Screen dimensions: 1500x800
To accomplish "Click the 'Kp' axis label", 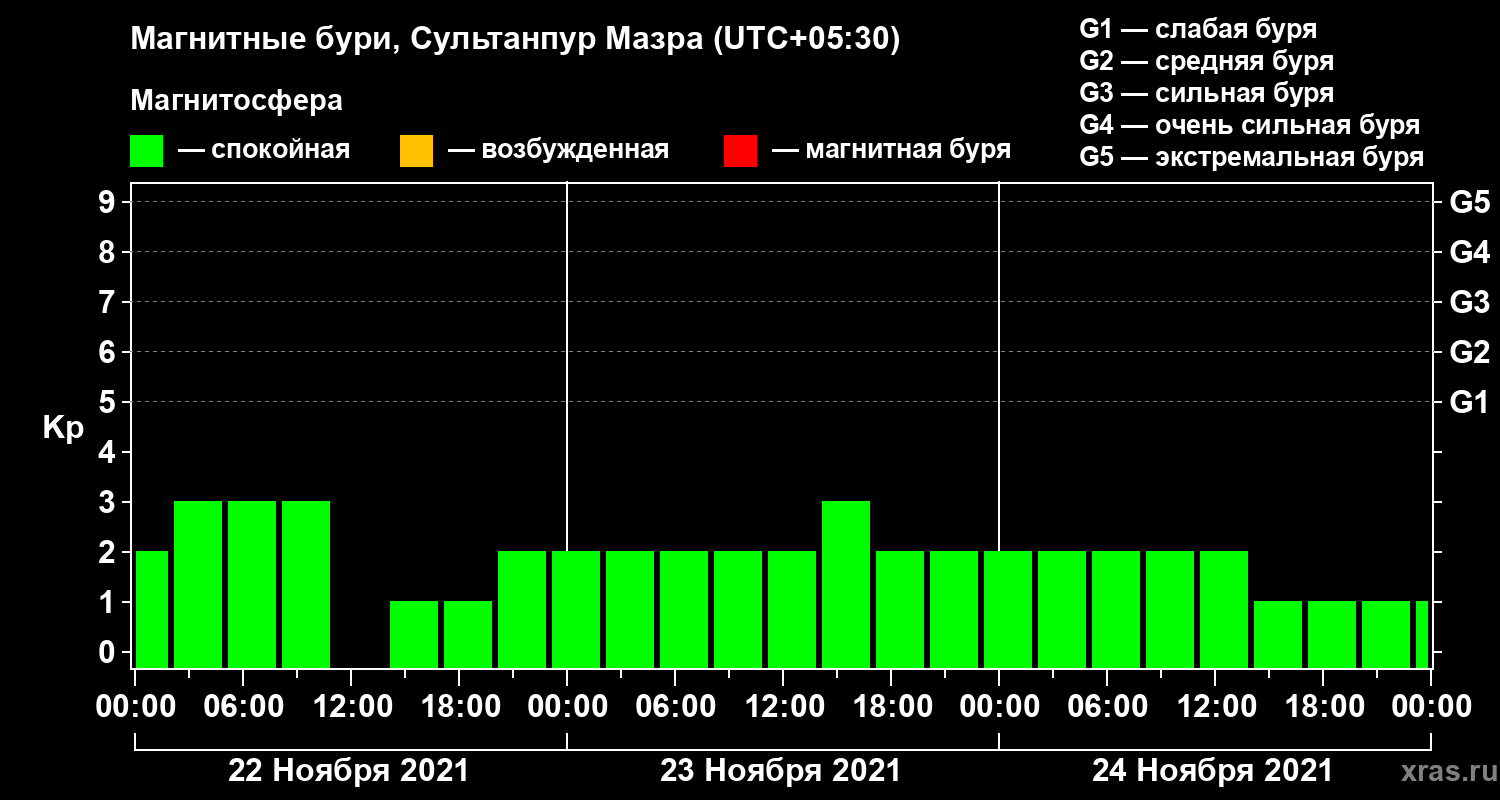I will pyautogui.click(x=62, y=428).
